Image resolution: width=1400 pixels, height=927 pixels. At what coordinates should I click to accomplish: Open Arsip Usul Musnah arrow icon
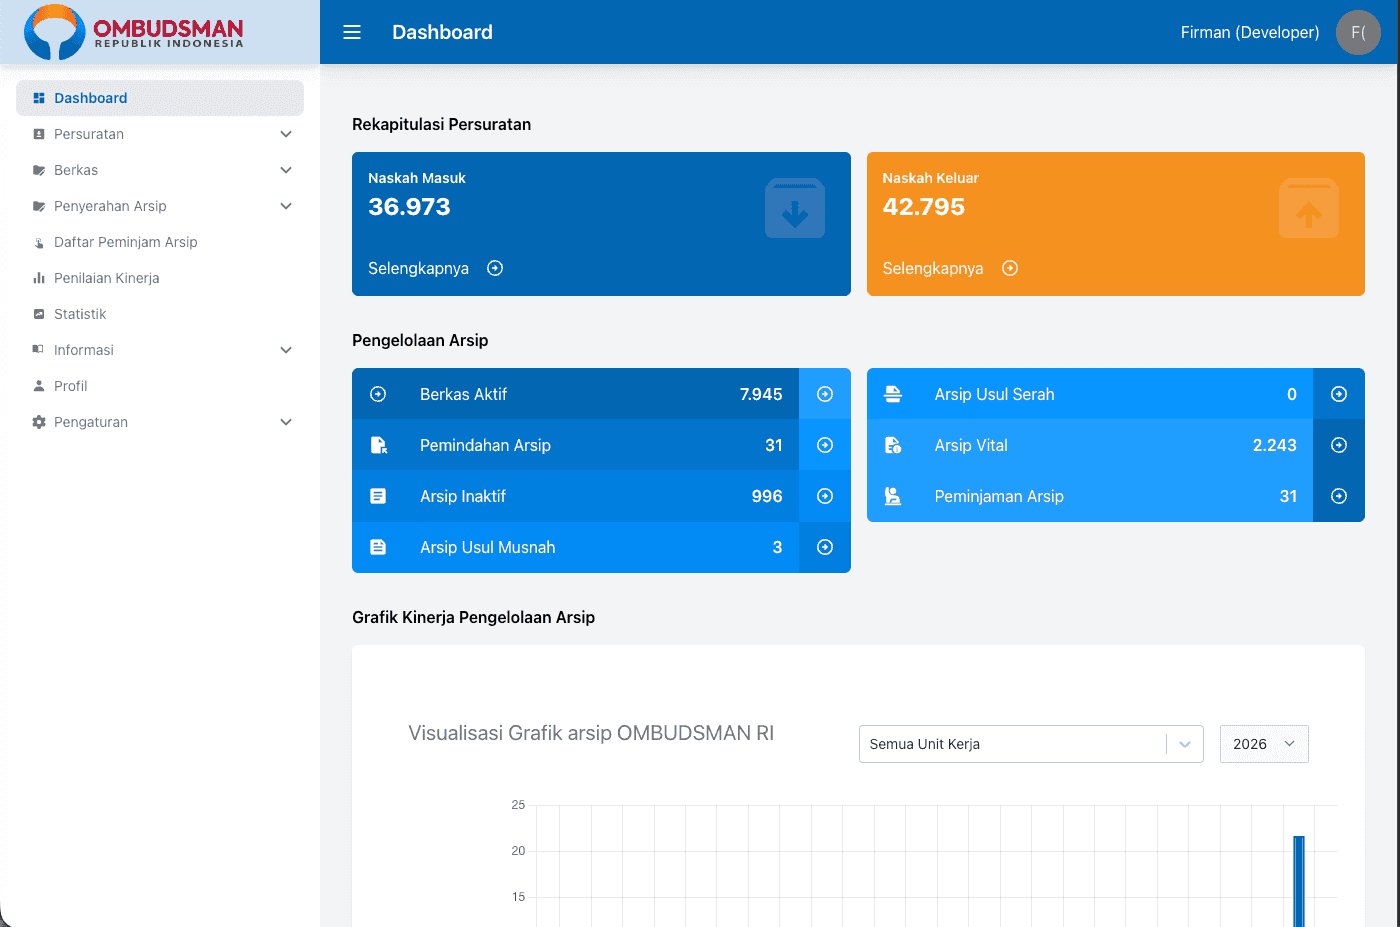coord(825,547)
